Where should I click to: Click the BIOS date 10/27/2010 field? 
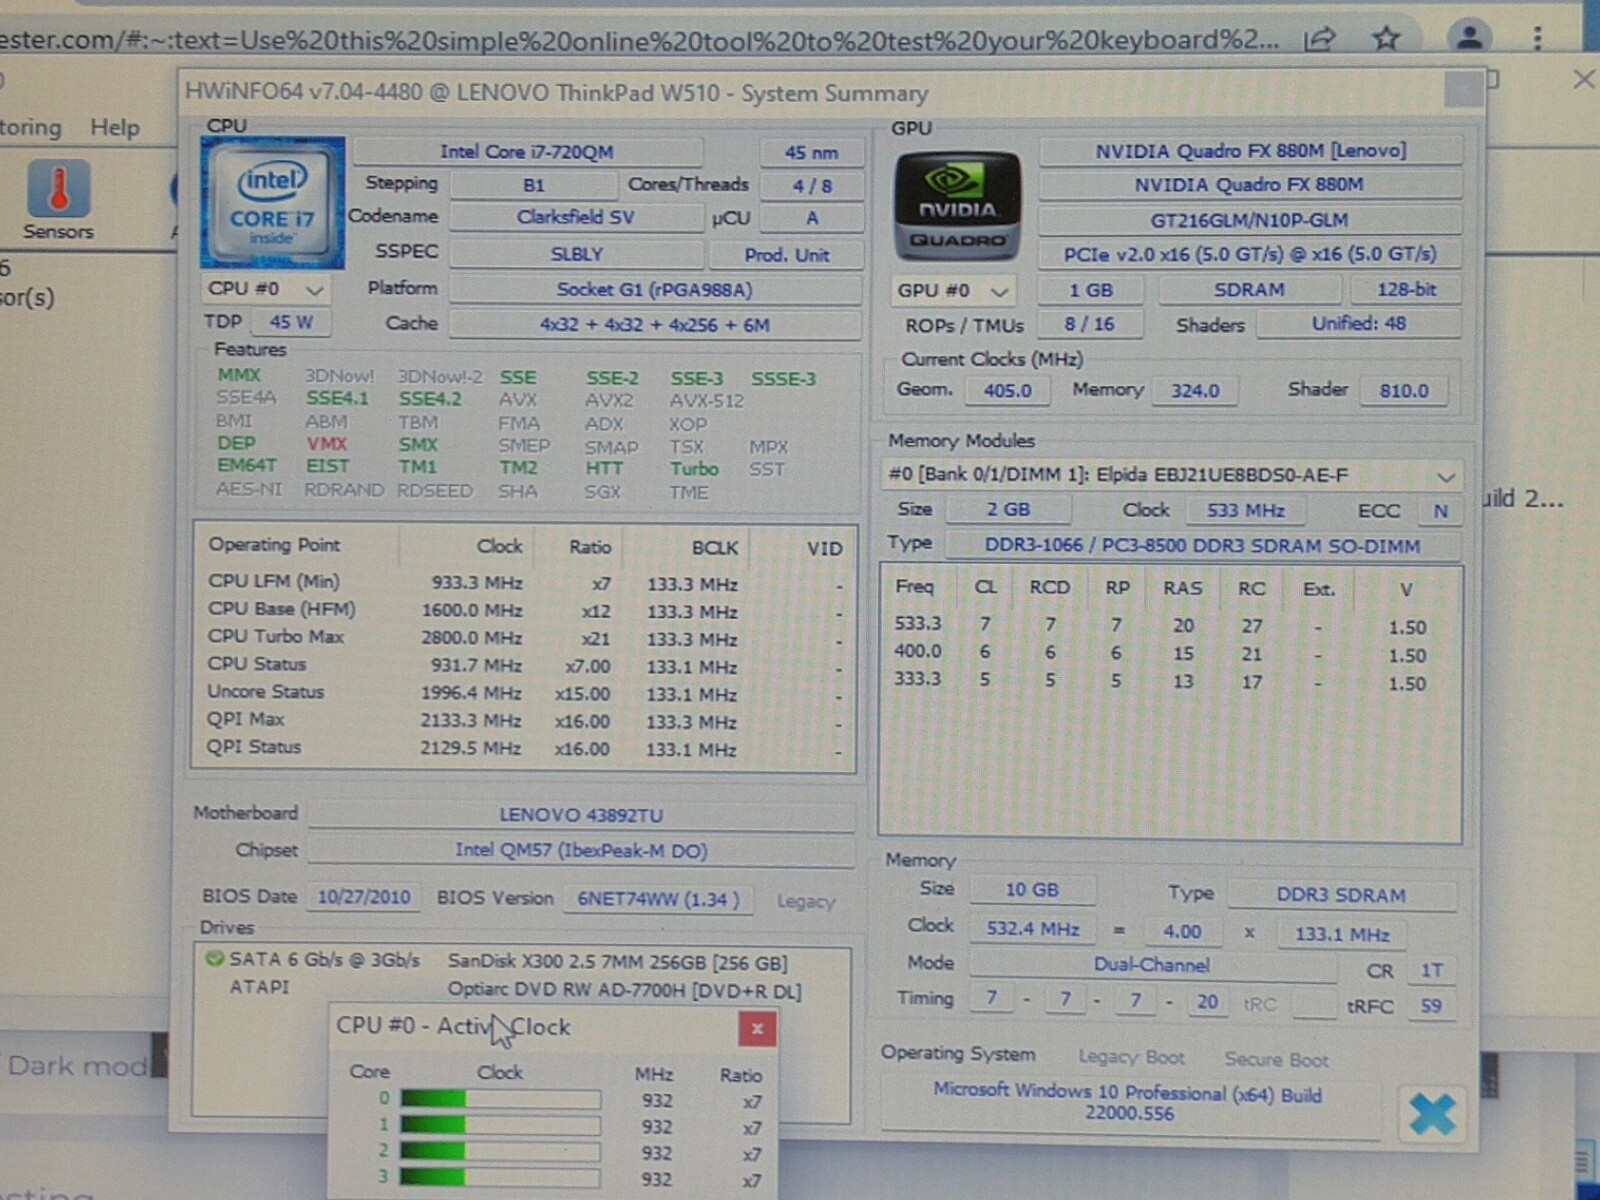(x=363, y=897)
